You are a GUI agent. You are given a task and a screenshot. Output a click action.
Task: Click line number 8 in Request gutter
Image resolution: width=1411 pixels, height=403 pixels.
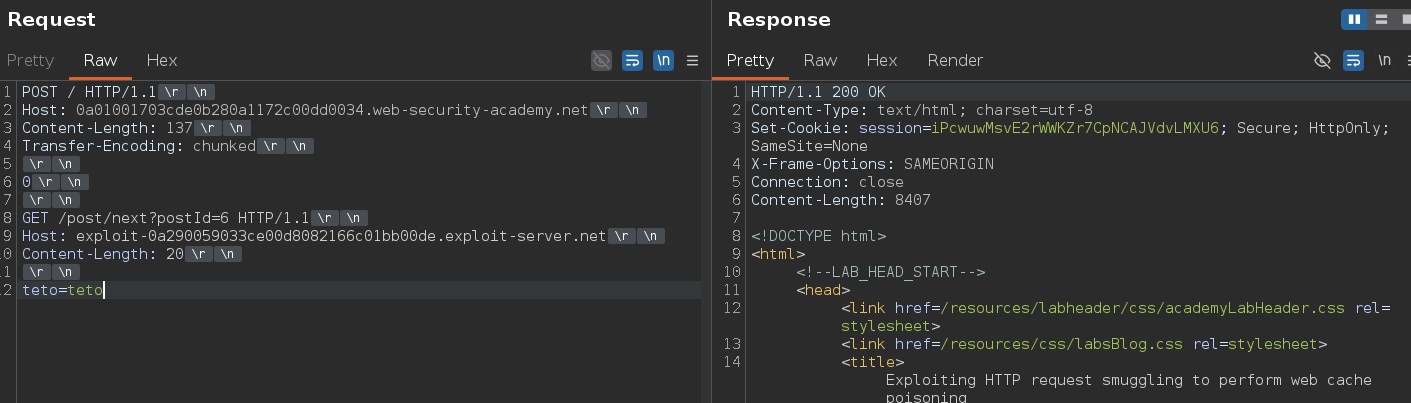[x=6, y=218]
